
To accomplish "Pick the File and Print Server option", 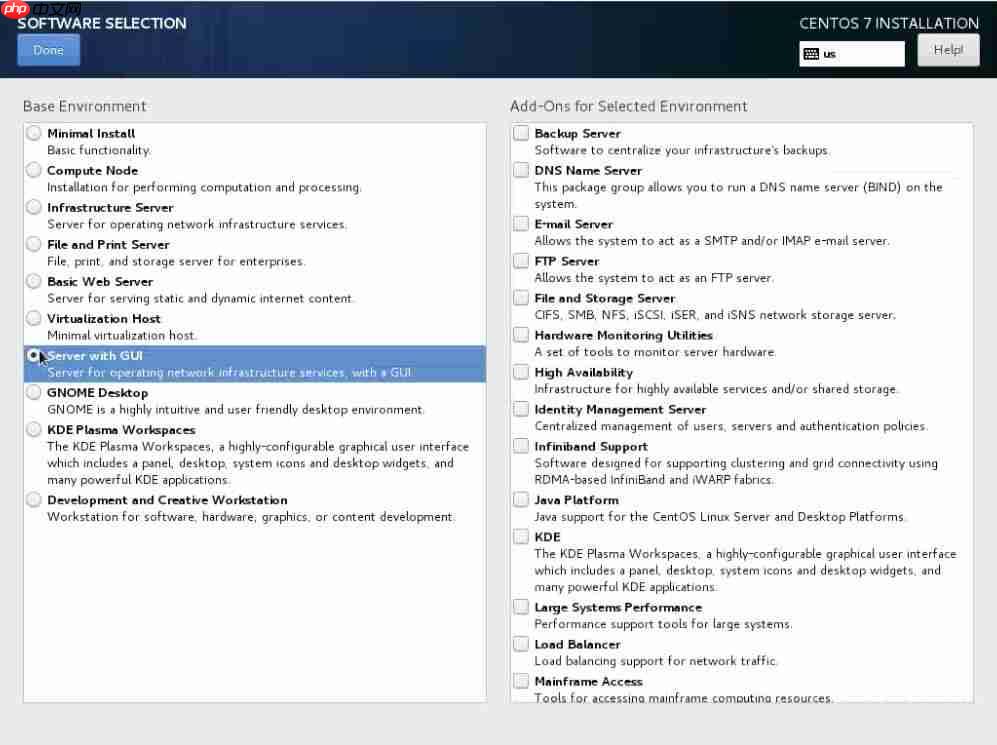I will [34, 244].
